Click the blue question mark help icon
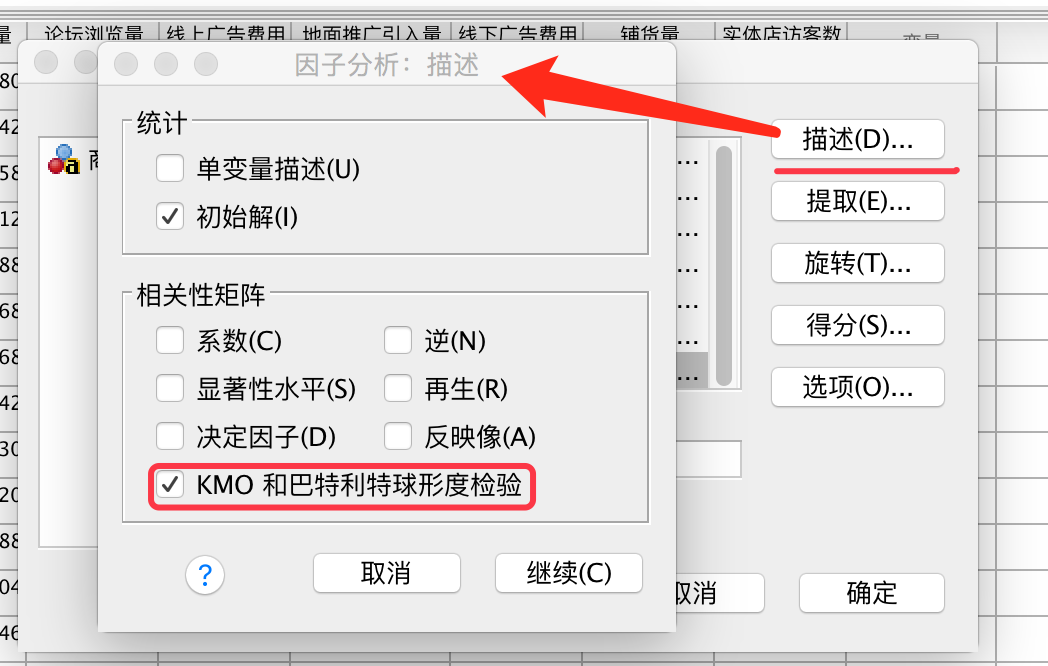This screenshot has width=1048, height=666. (205, 575)
